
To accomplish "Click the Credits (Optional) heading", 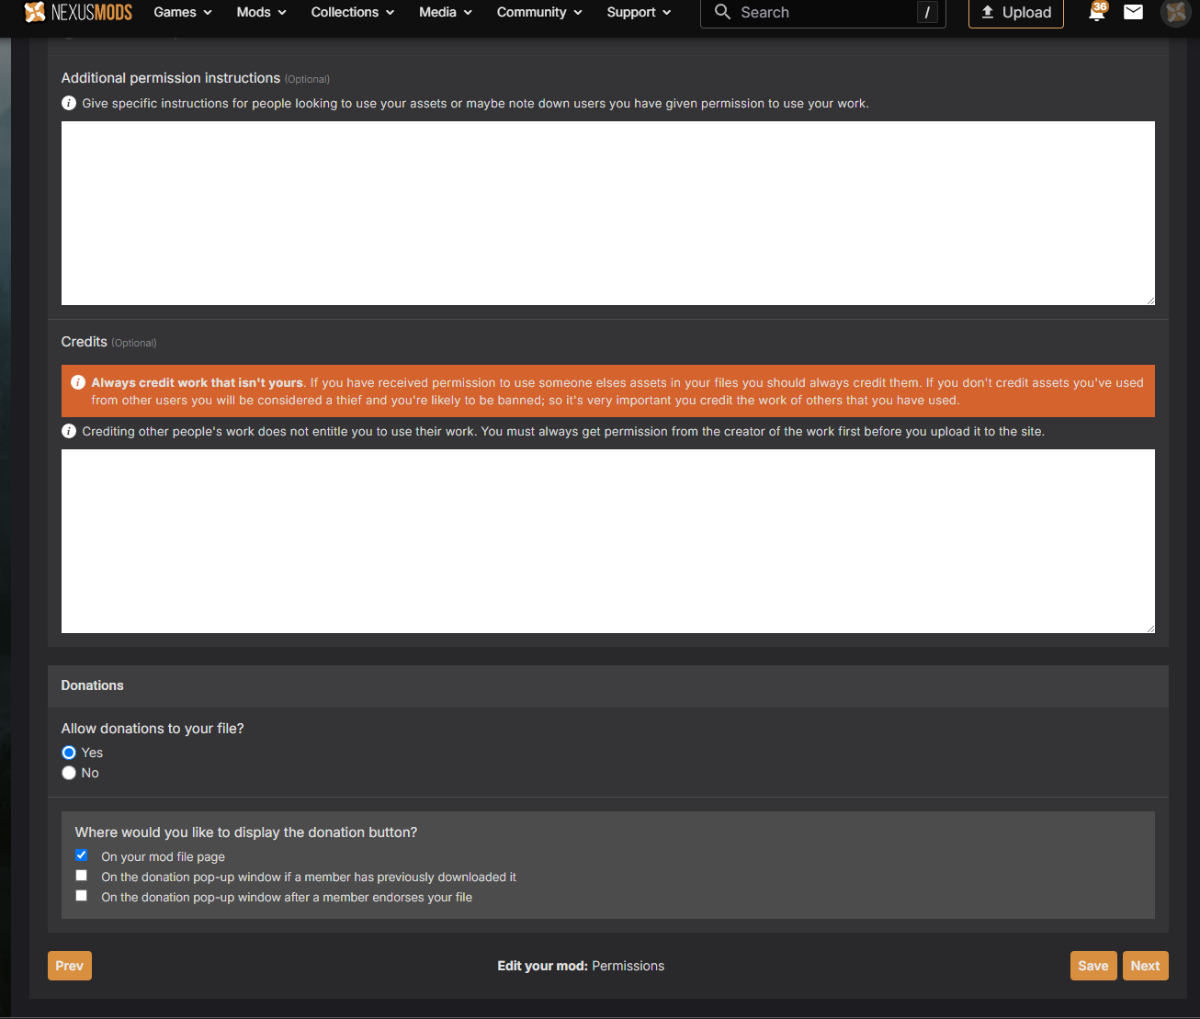I will pos(109,342).
